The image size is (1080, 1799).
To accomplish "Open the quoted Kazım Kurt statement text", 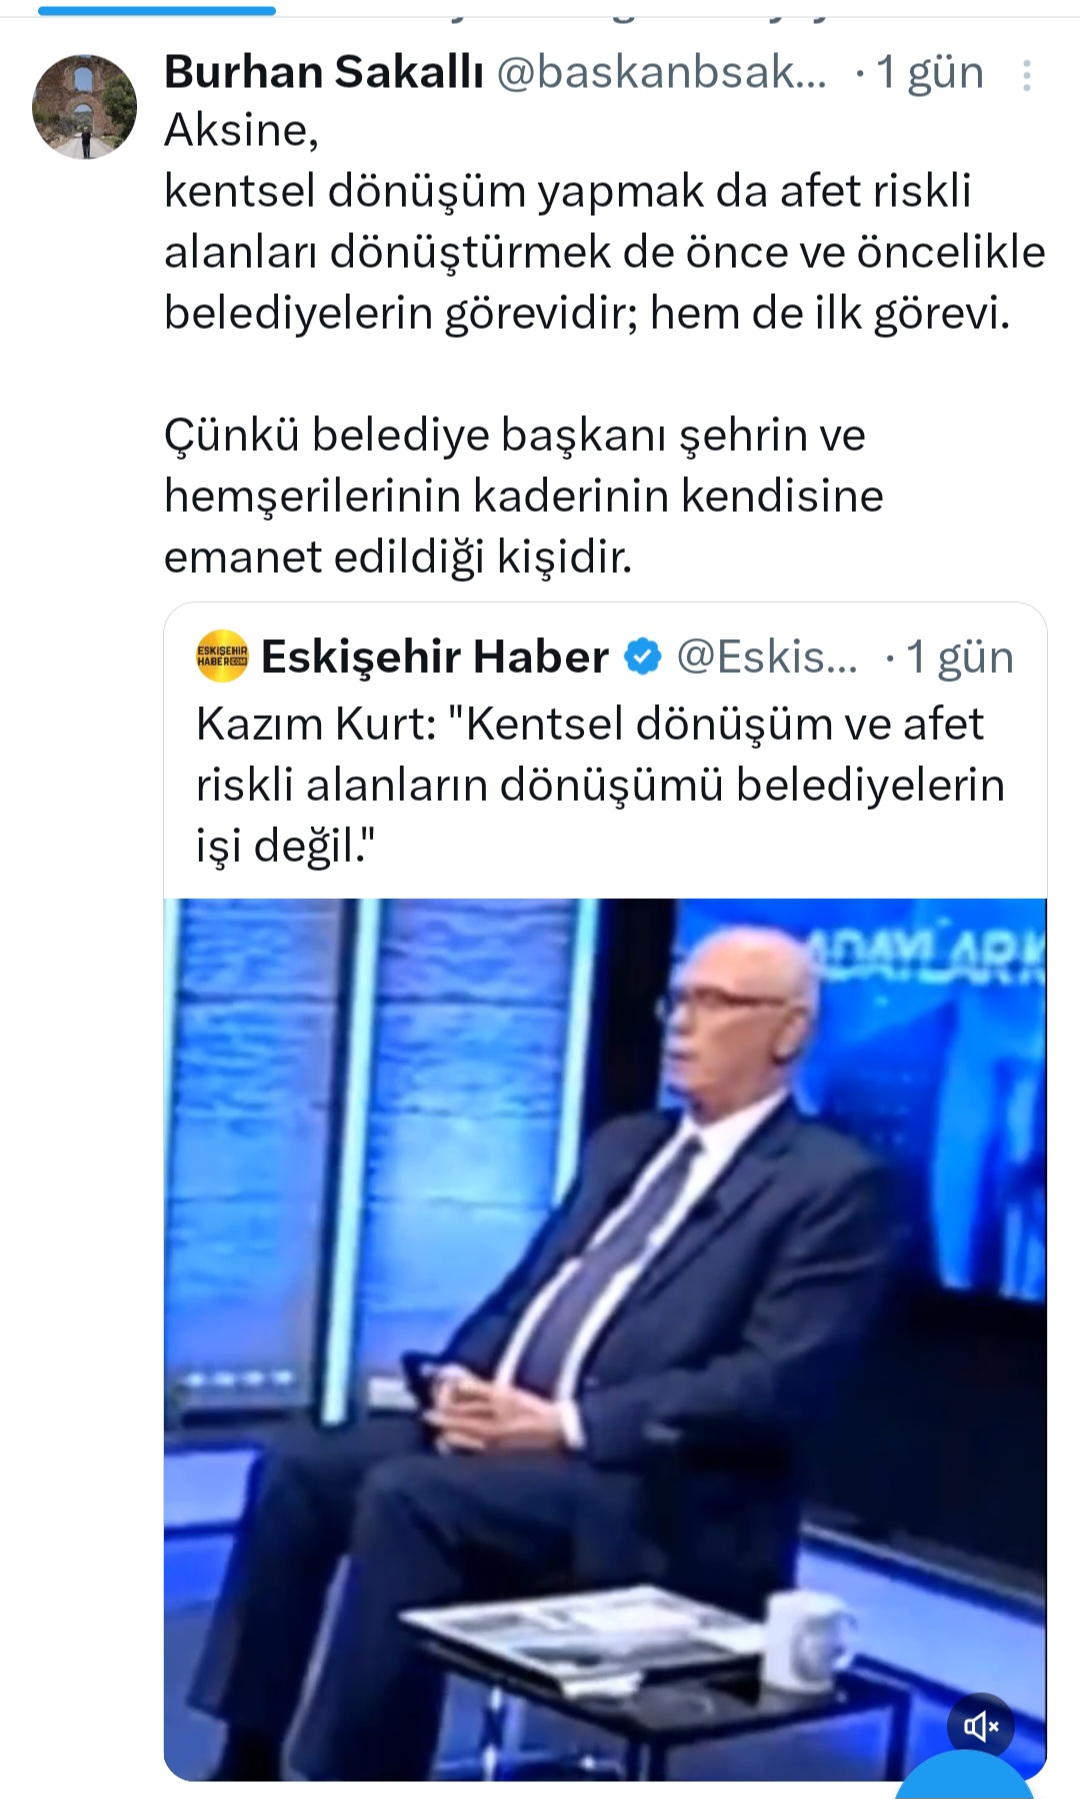I will point(600,784).
